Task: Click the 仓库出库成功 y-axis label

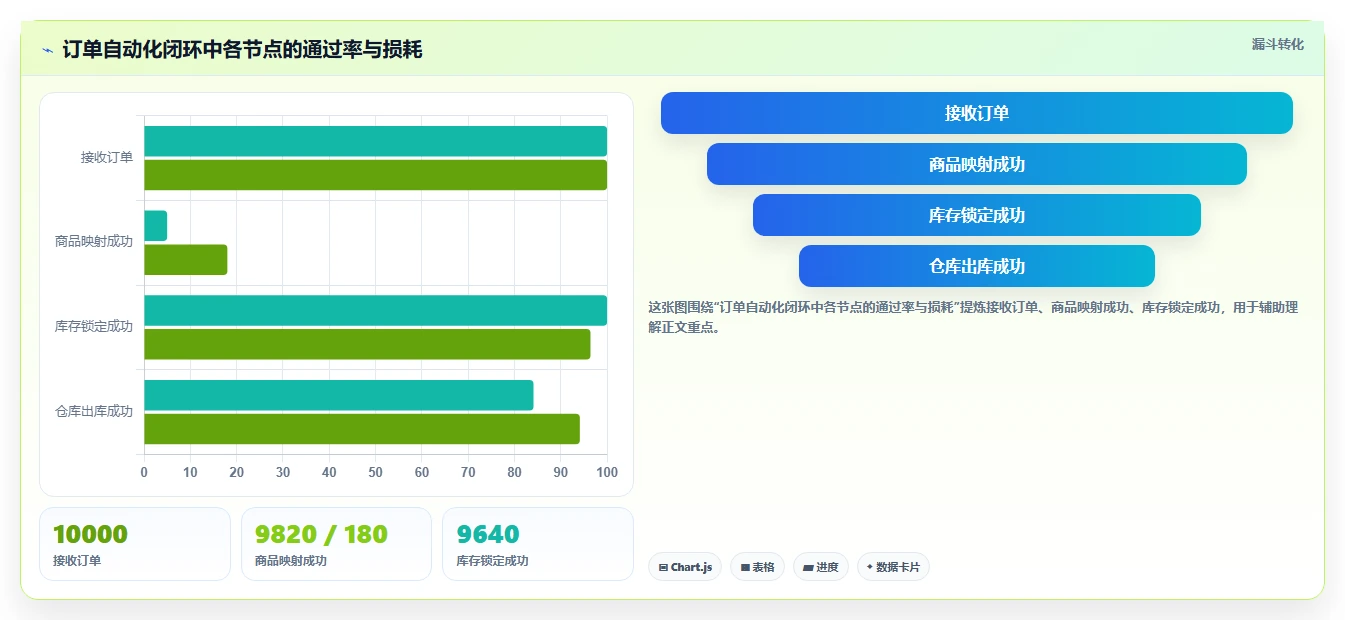Action: point(94,411)
